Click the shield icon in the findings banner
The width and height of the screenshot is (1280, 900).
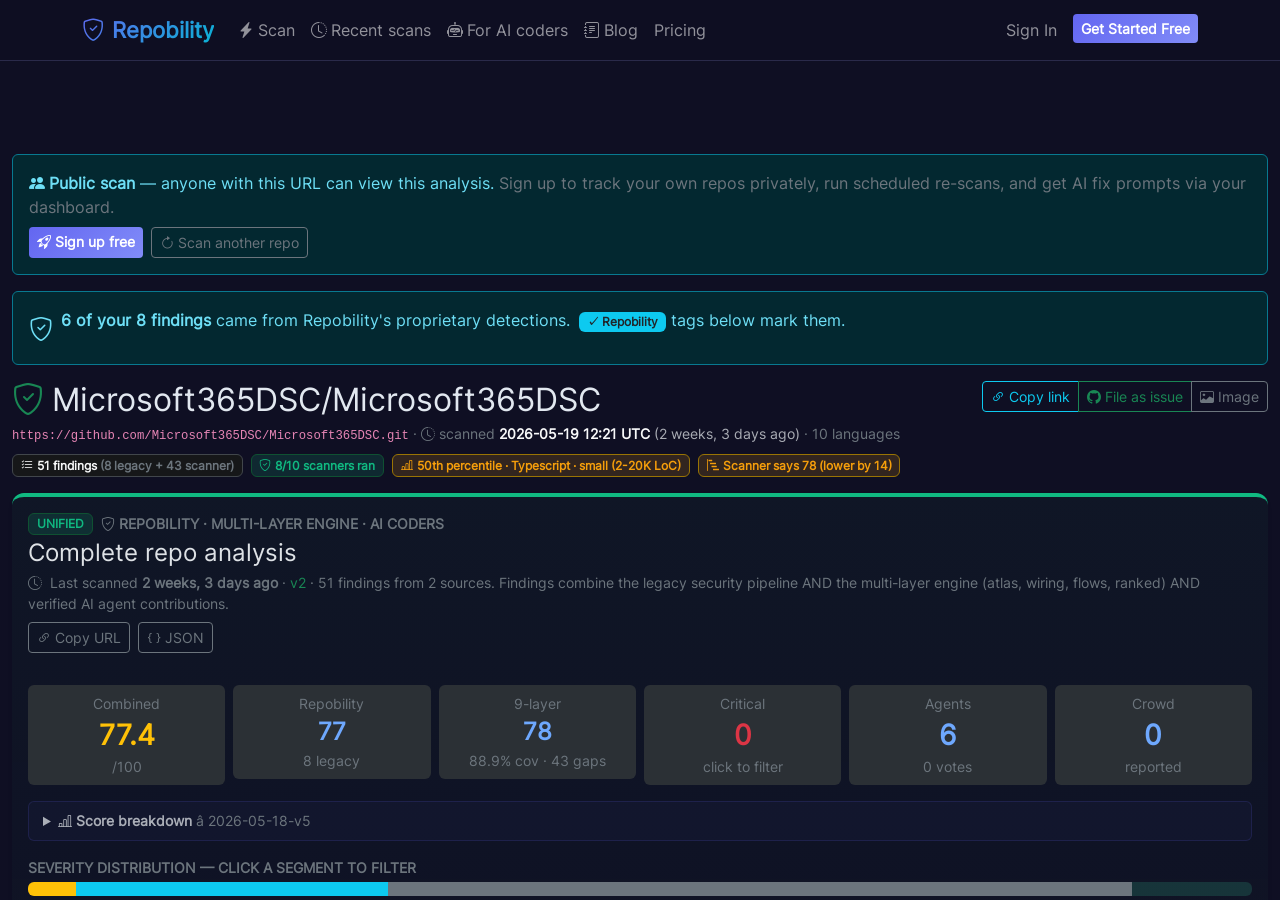[x=41, y=328]
